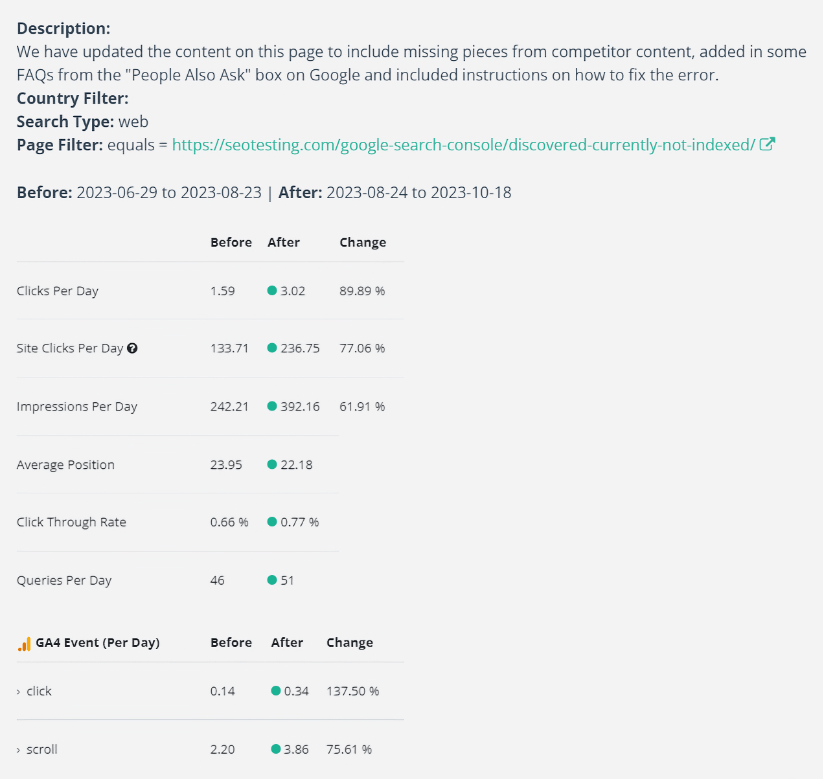Viewport: 823px width, 779px height.
Task: Click the 137.50 % change value
Action: (x=352, y=691)
